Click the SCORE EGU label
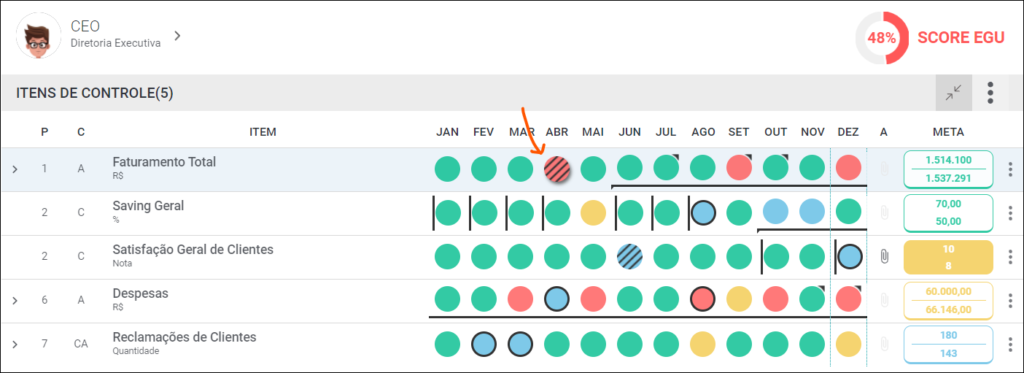 point(961,38)
